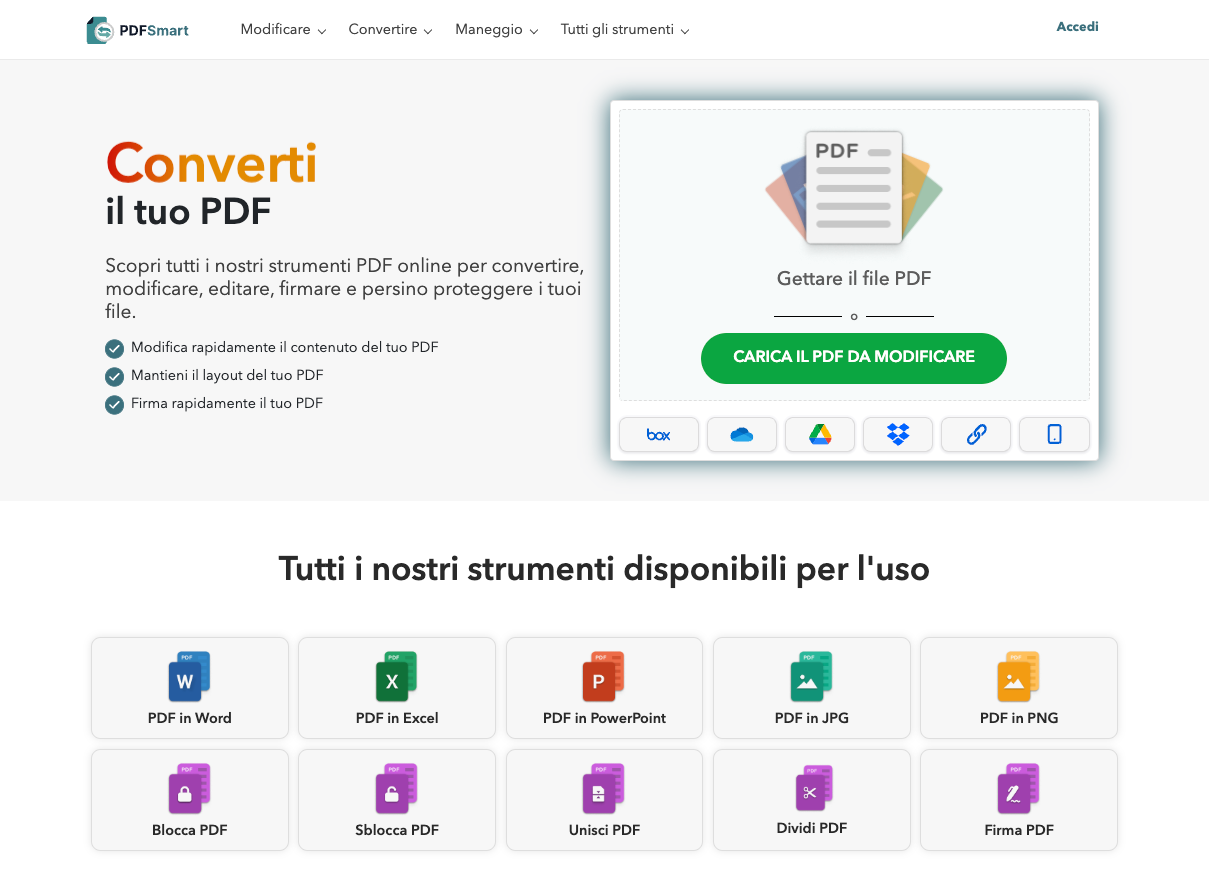Upload a file from Dropbox
Image resolution: width=1209 pixels, height=884 pixels.
897,434
